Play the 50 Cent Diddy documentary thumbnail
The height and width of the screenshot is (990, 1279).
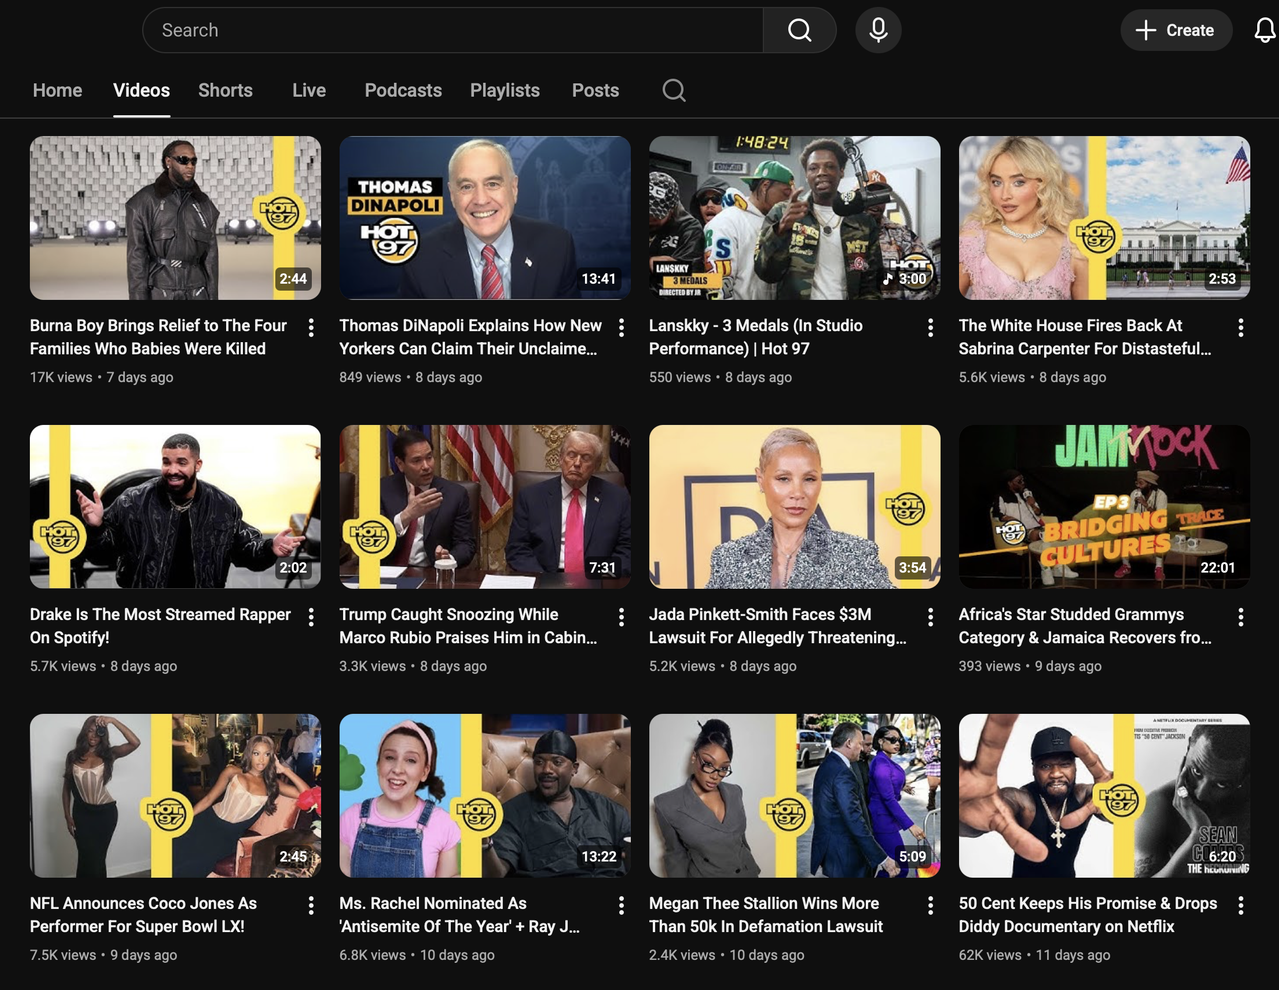point(1104,796)
